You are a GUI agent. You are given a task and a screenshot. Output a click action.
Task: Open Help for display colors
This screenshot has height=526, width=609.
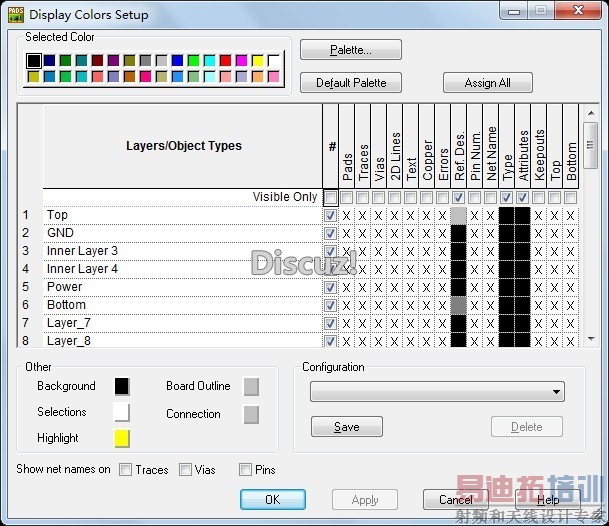[548, 500]
